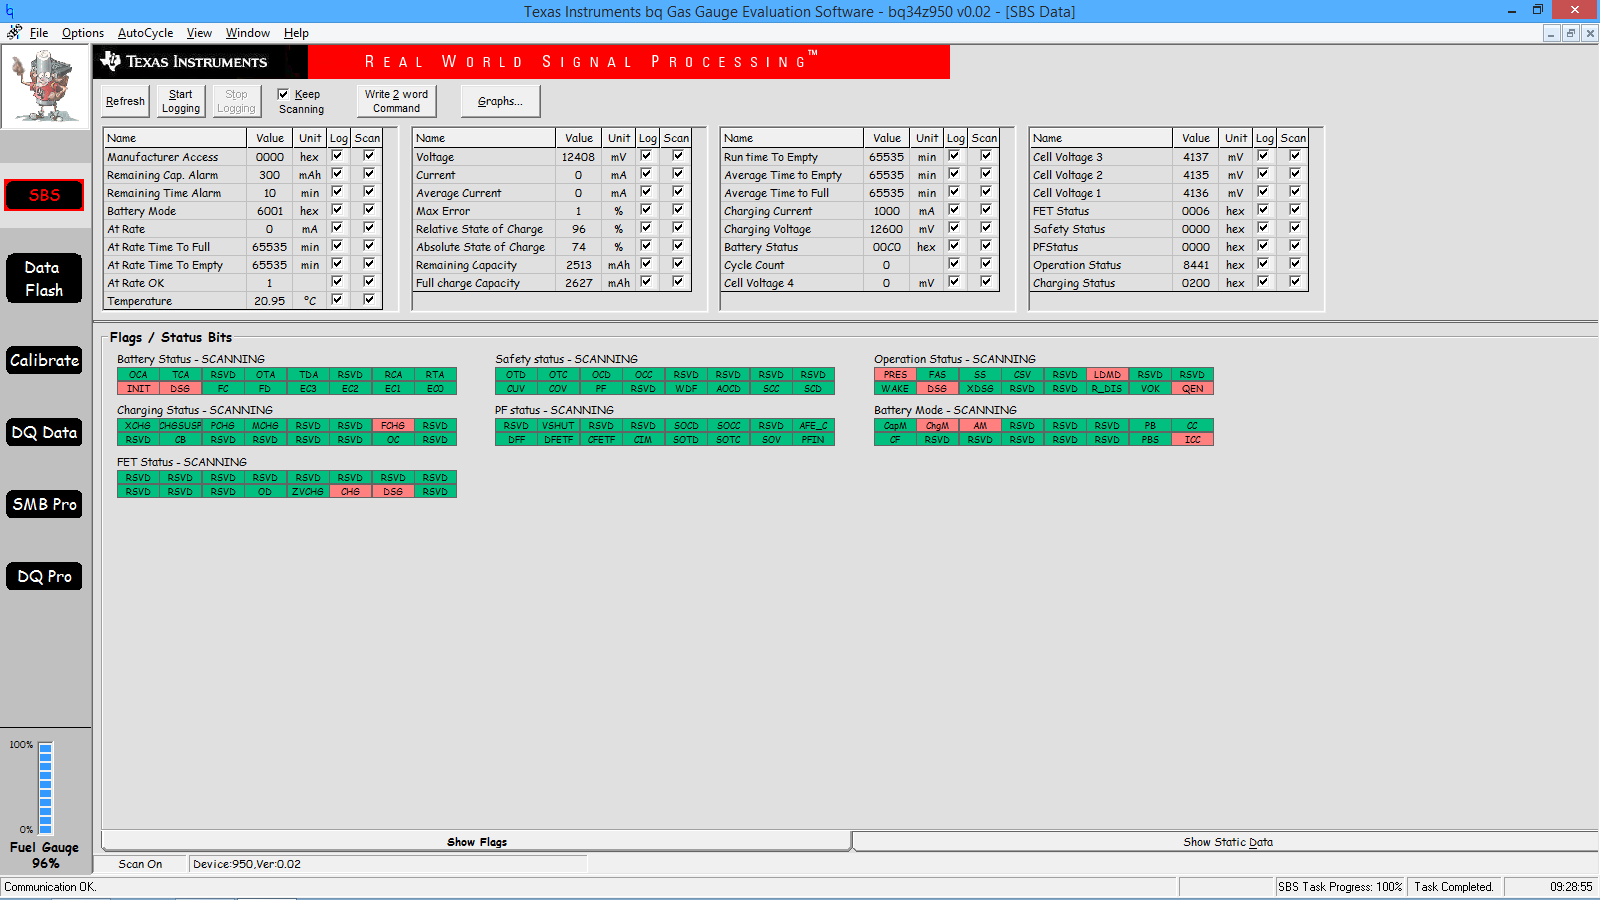This screenshot has height=900, width=1600.
Task: Toggle Keep Scanning checkbox
Action: tap(283, 94)
